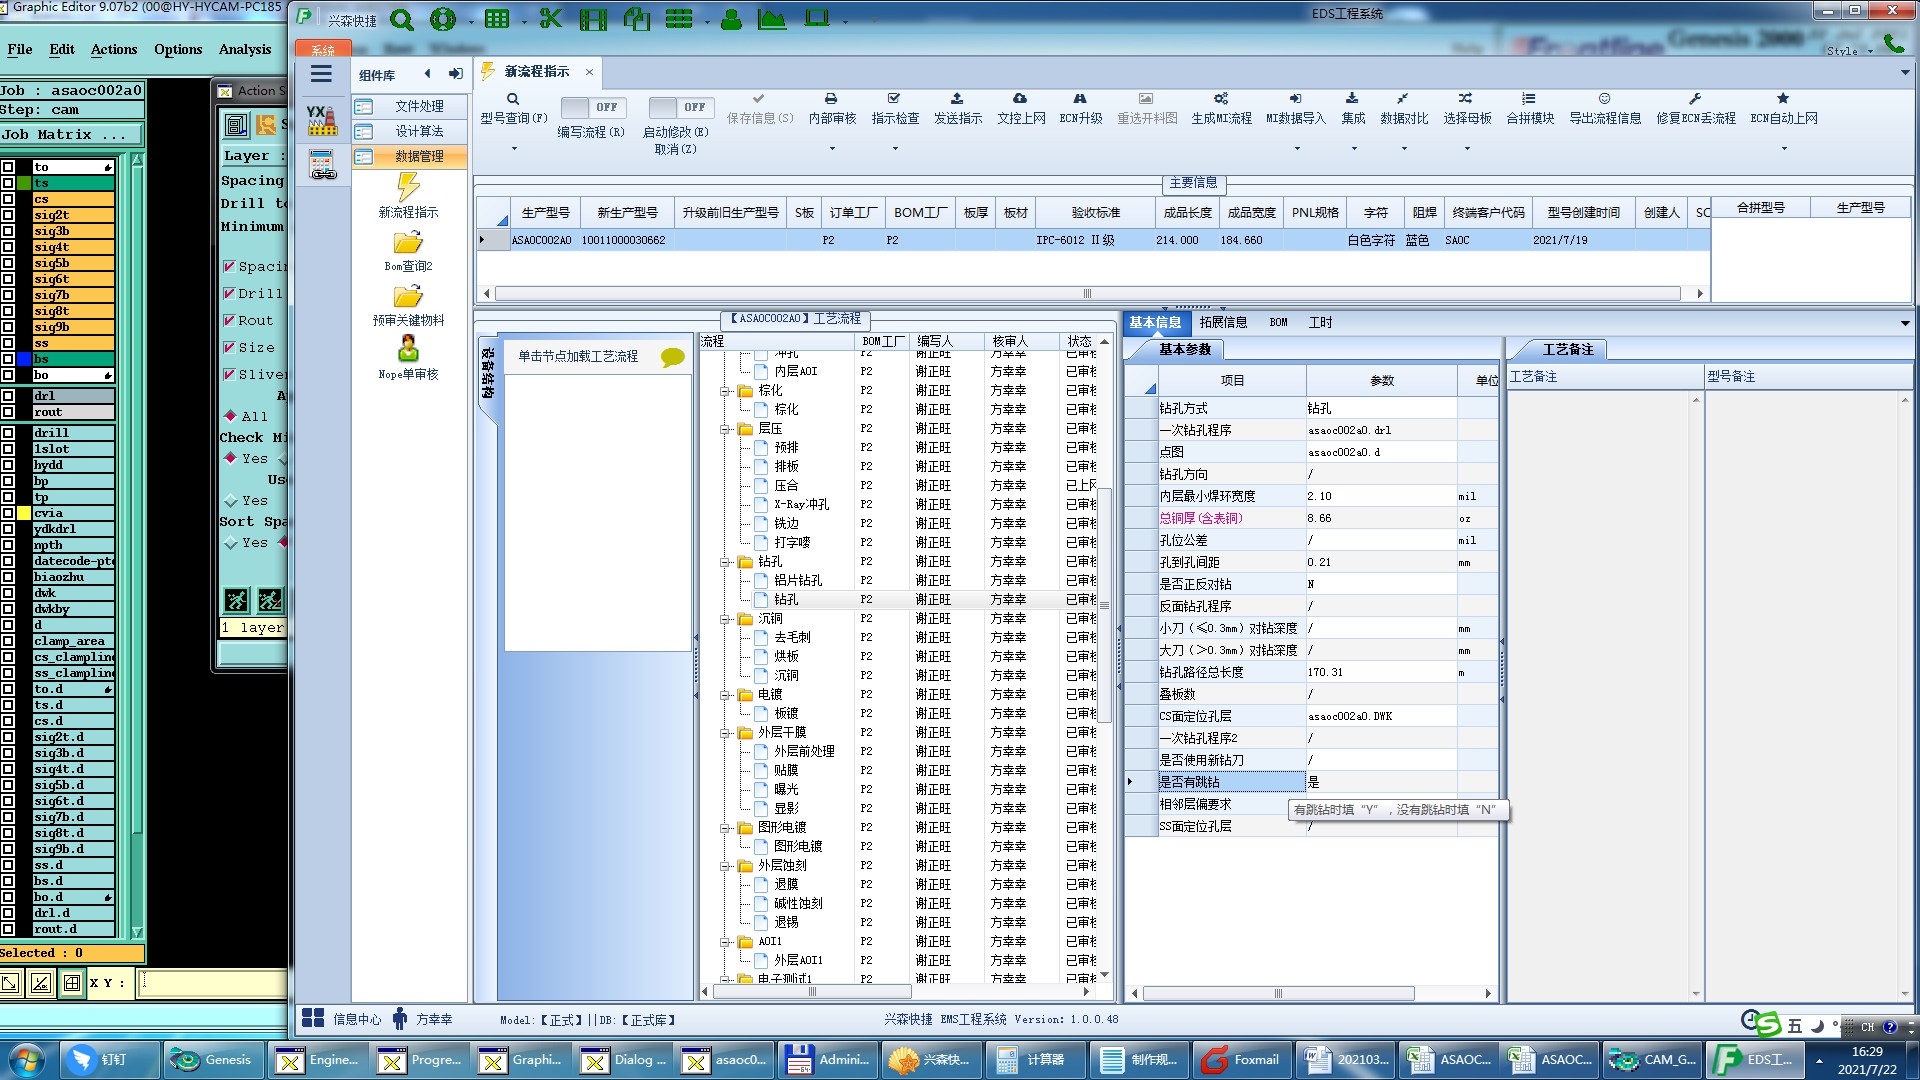Click the 内部审核 printer icon
The height and width of the screenshot is (1080, 1920).
coord(831,99)
